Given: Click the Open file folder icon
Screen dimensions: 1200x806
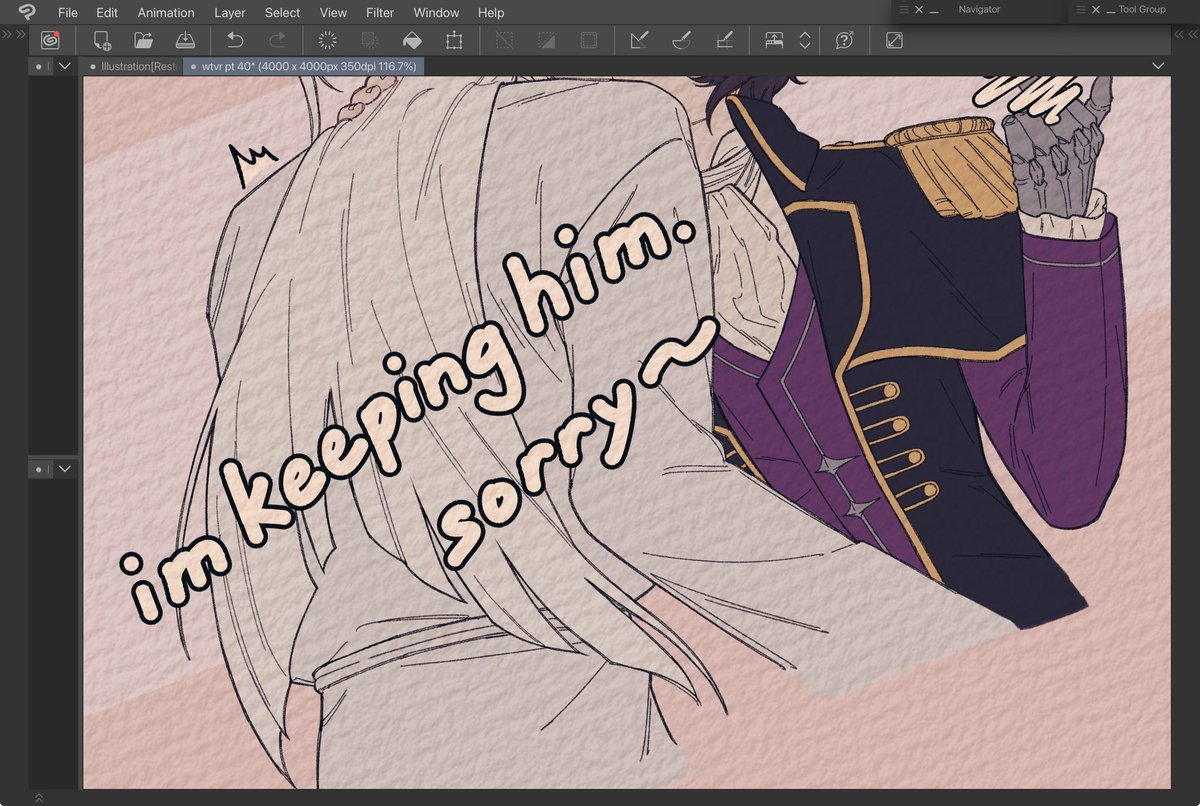Looking at the screenshot, I should (x=143, y=41).
